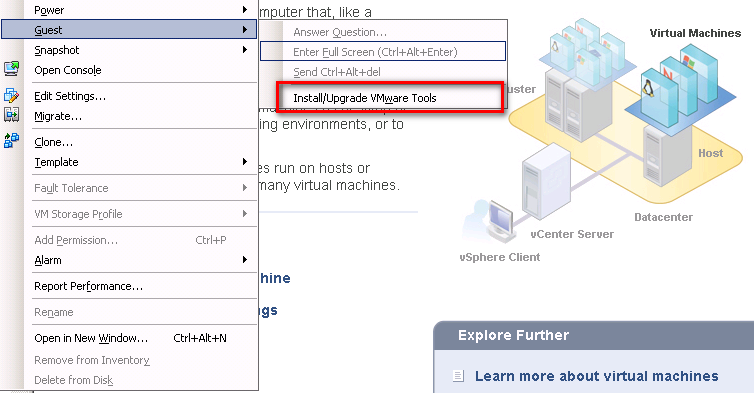Click Send Ctrl+Alt+del submenu item

[383, 72]
